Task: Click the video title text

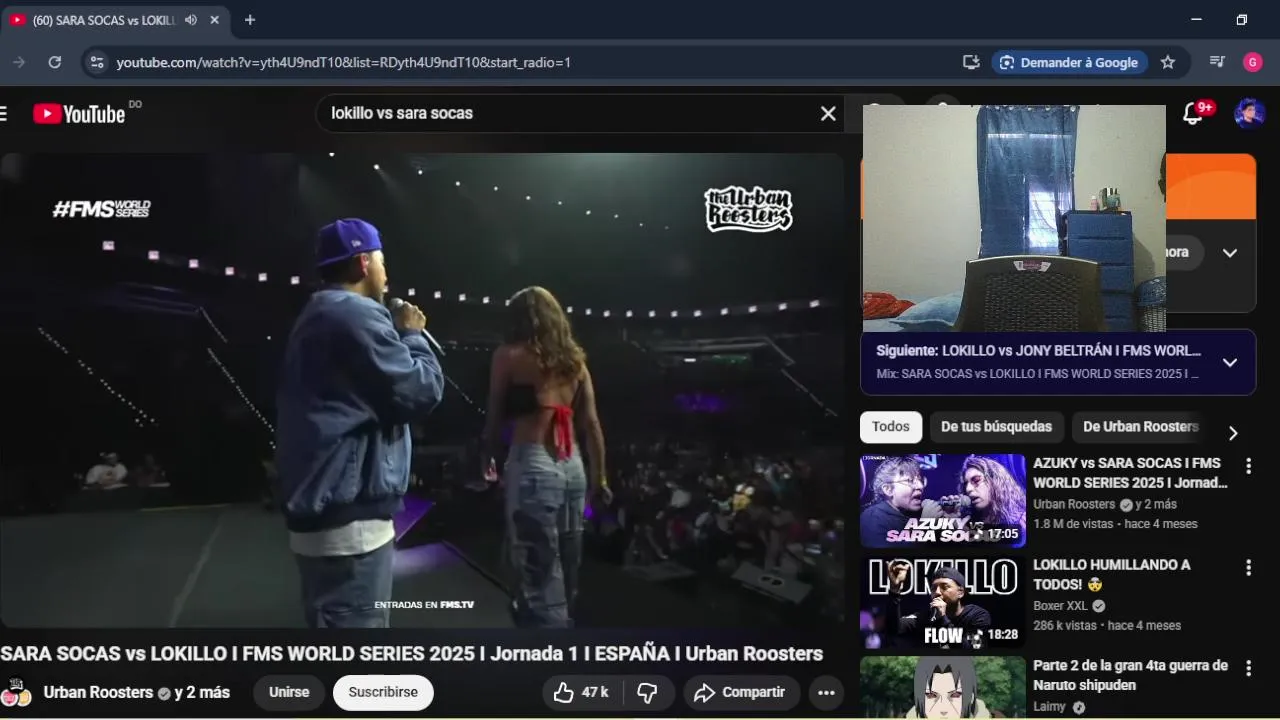Action: [x=411, y=654]
